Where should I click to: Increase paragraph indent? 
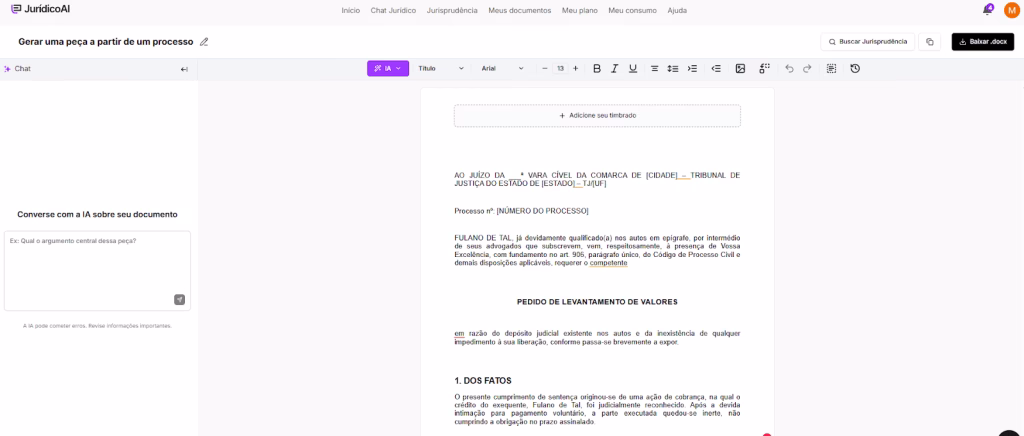(692, 68)
